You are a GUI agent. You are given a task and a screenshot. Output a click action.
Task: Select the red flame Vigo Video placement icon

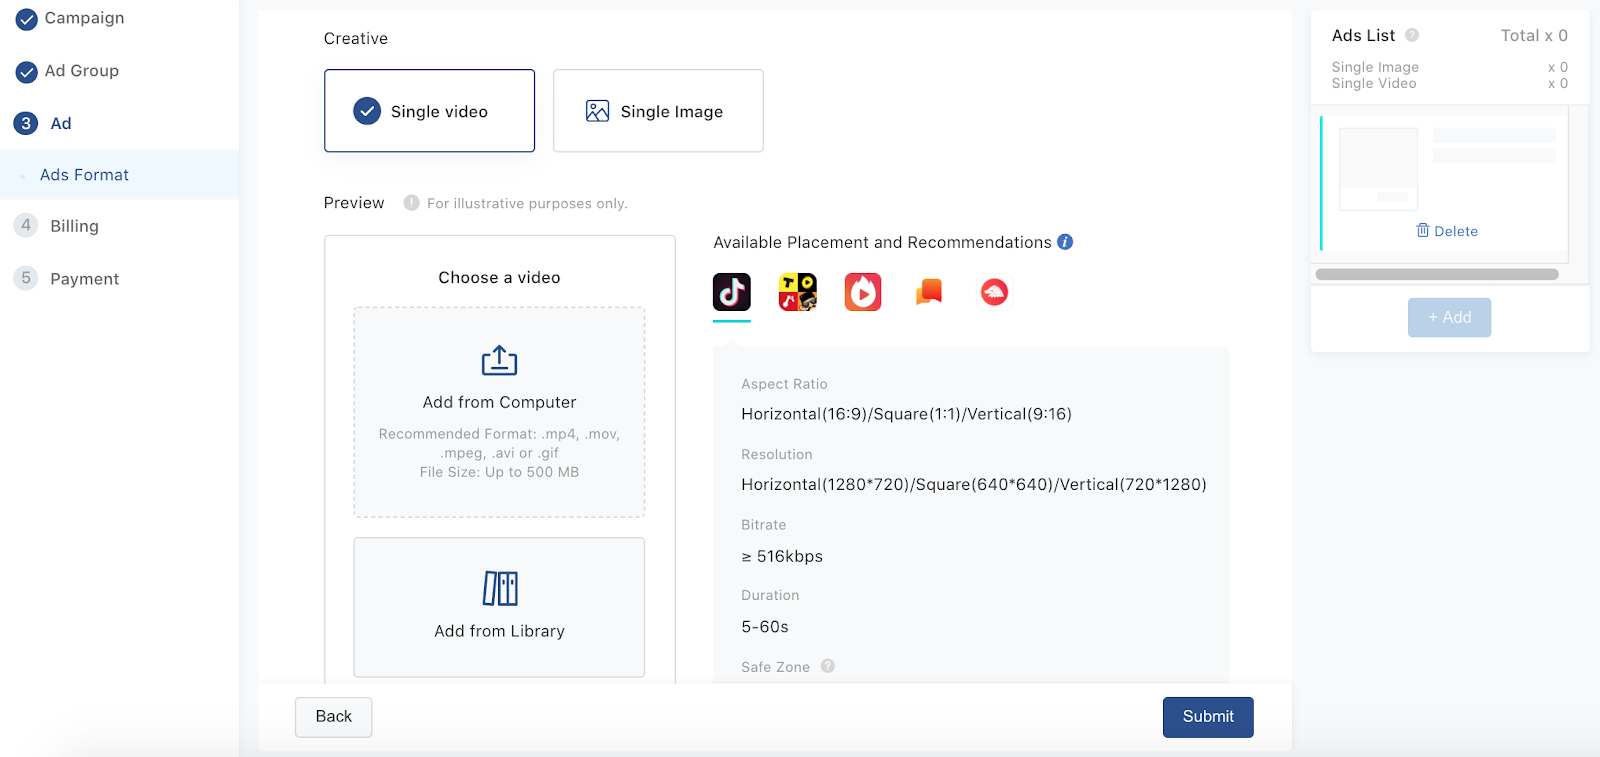pos(863,292)
